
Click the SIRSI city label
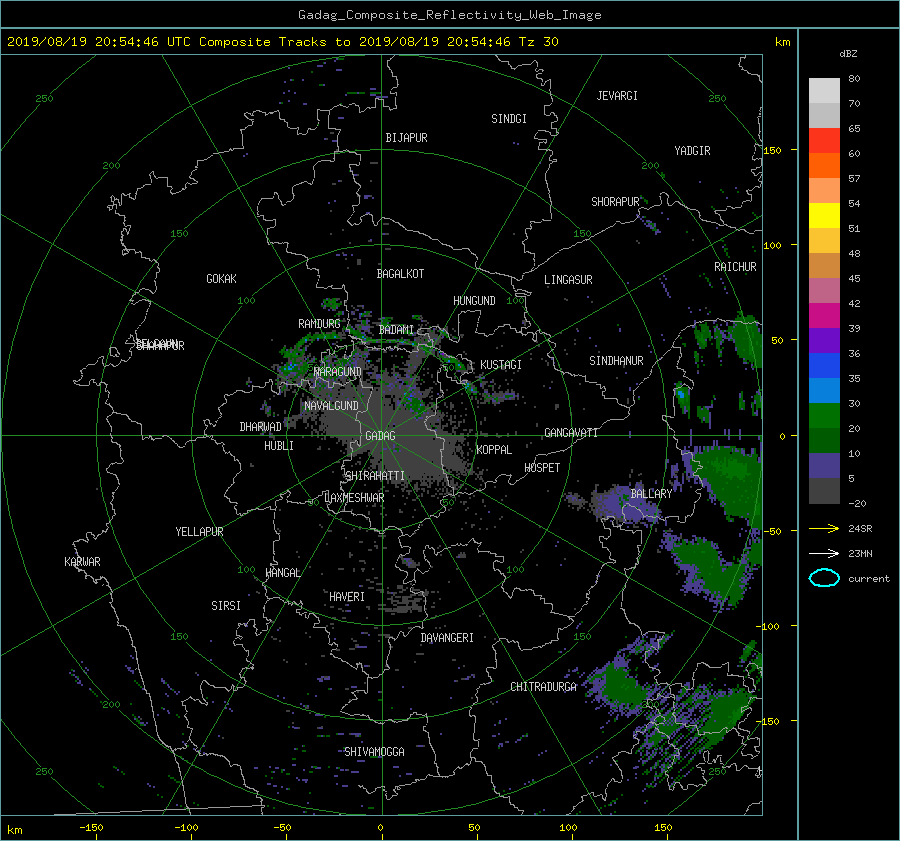click(226, 606)
